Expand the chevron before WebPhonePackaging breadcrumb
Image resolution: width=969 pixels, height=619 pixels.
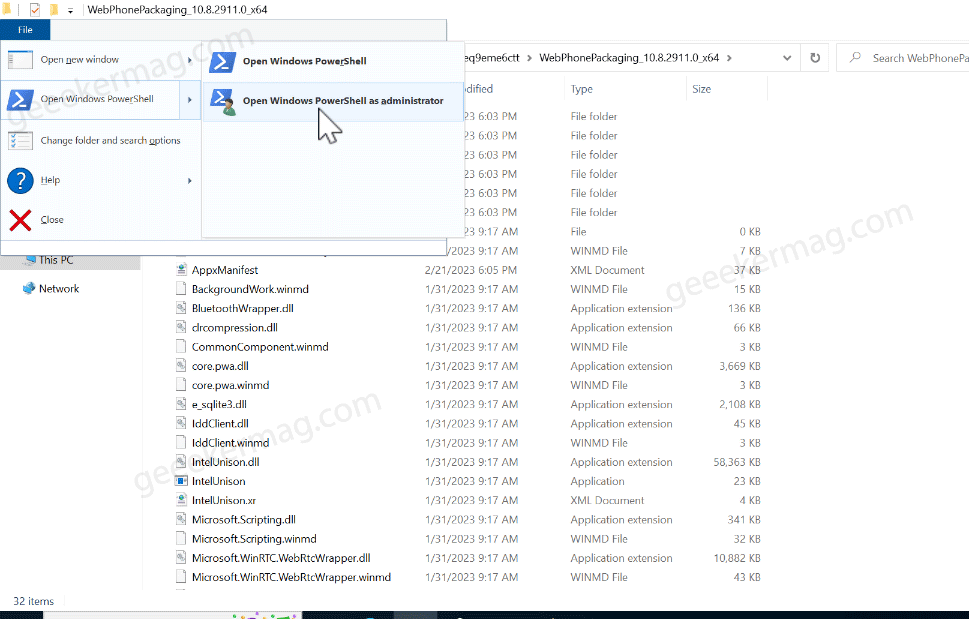point(530,58)
